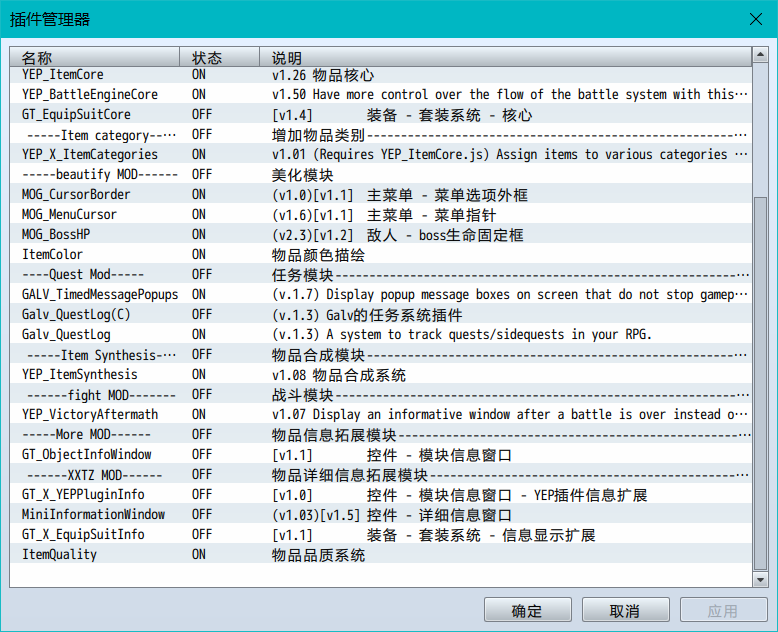Click the description v1.26 物品核心

coord(323,75)
